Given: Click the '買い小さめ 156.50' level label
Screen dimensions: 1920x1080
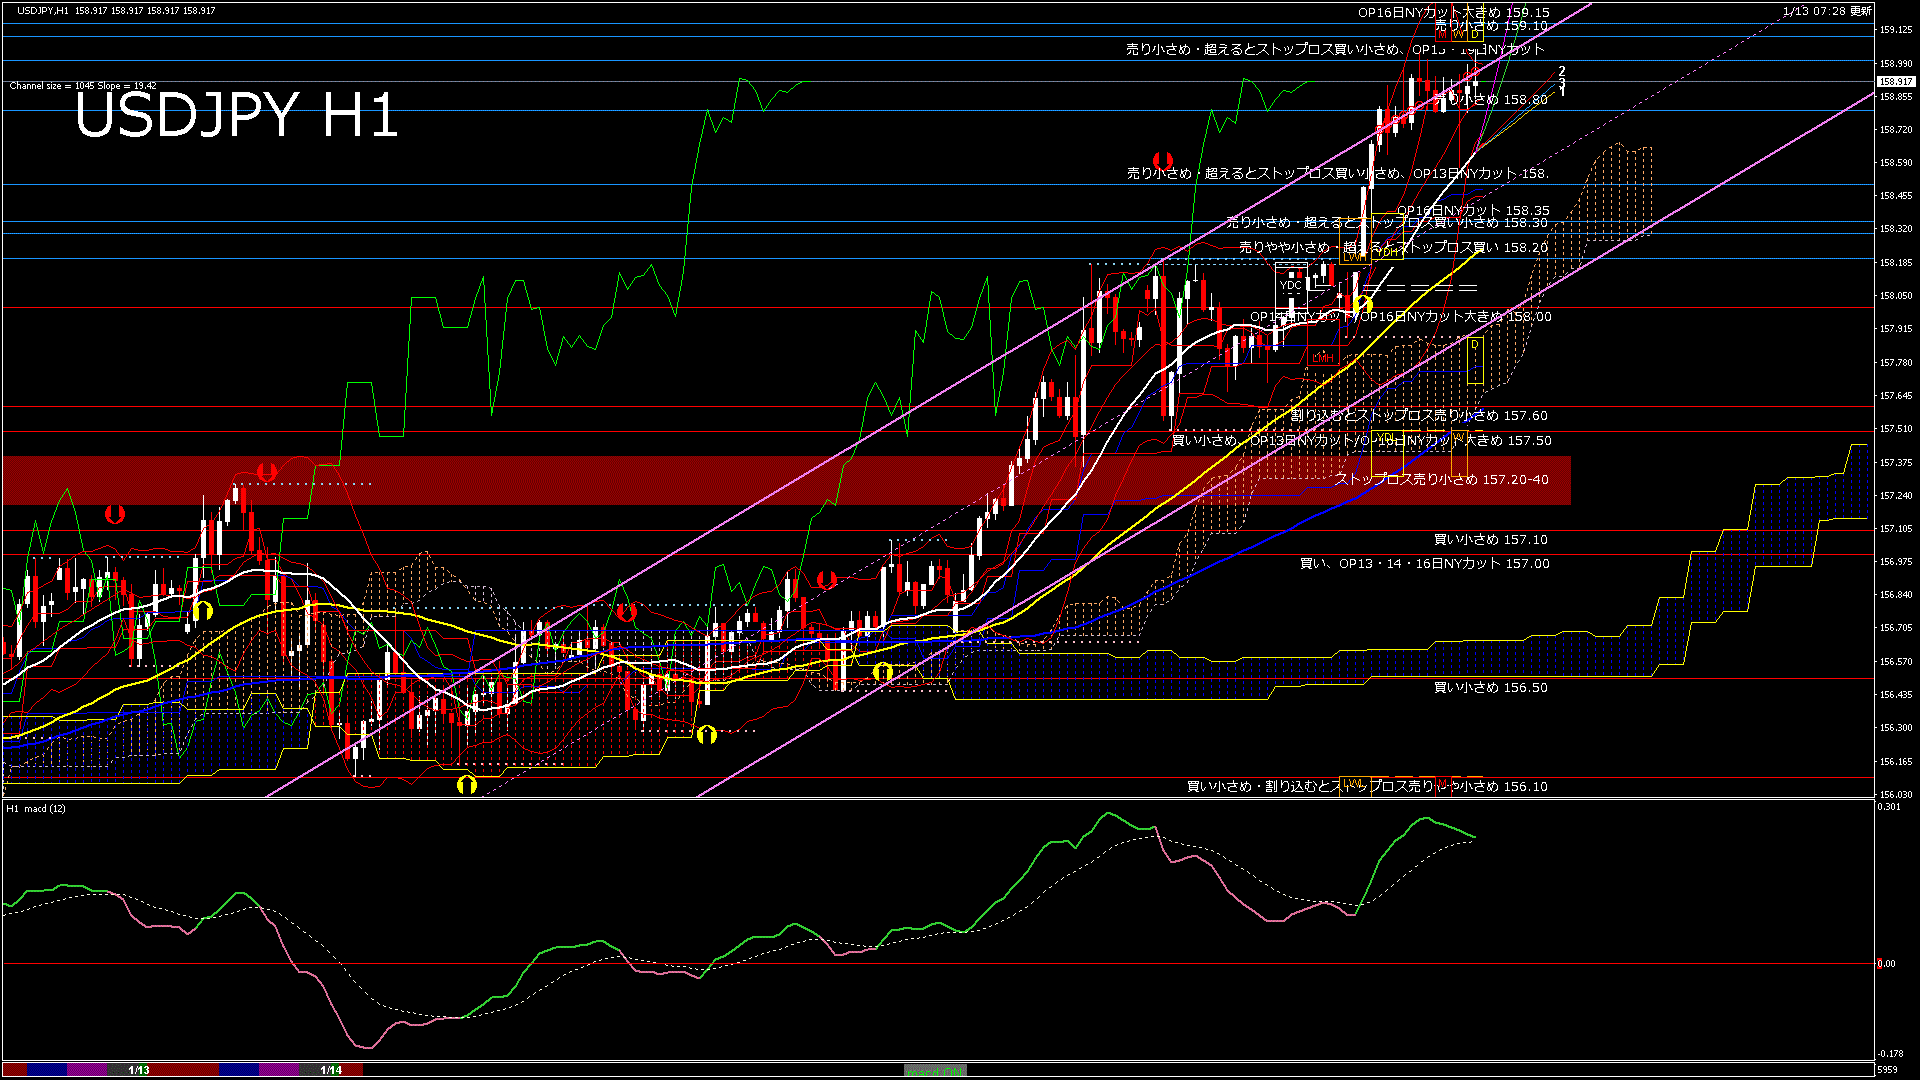Looking at the screenshot, I should (x=1490, y=688).
